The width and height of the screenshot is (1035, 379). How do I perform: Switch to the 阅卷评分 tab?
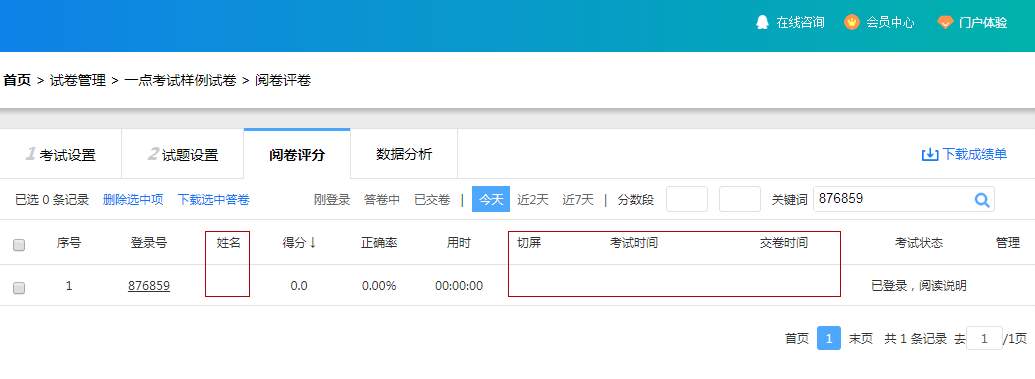click(297, 155)
